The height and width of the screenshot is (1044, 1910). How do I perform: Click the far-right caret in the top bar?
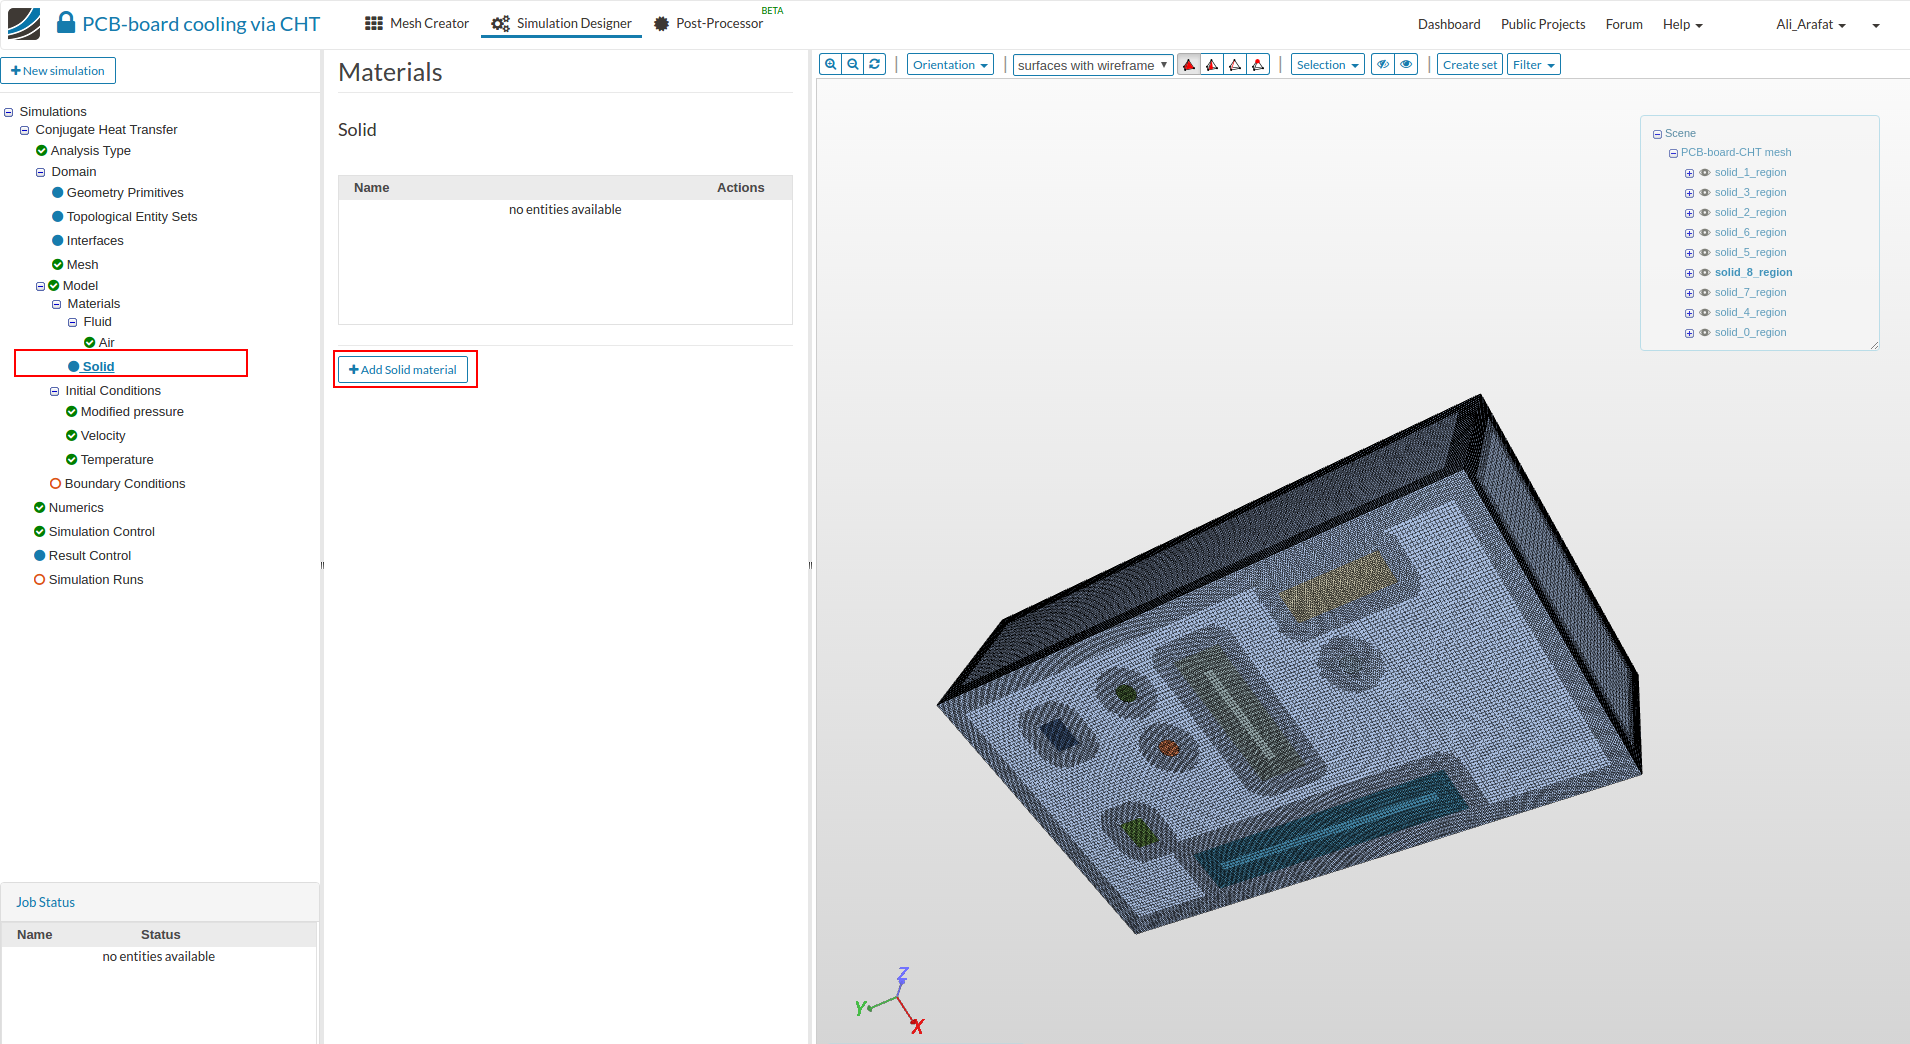(1876, 26)
